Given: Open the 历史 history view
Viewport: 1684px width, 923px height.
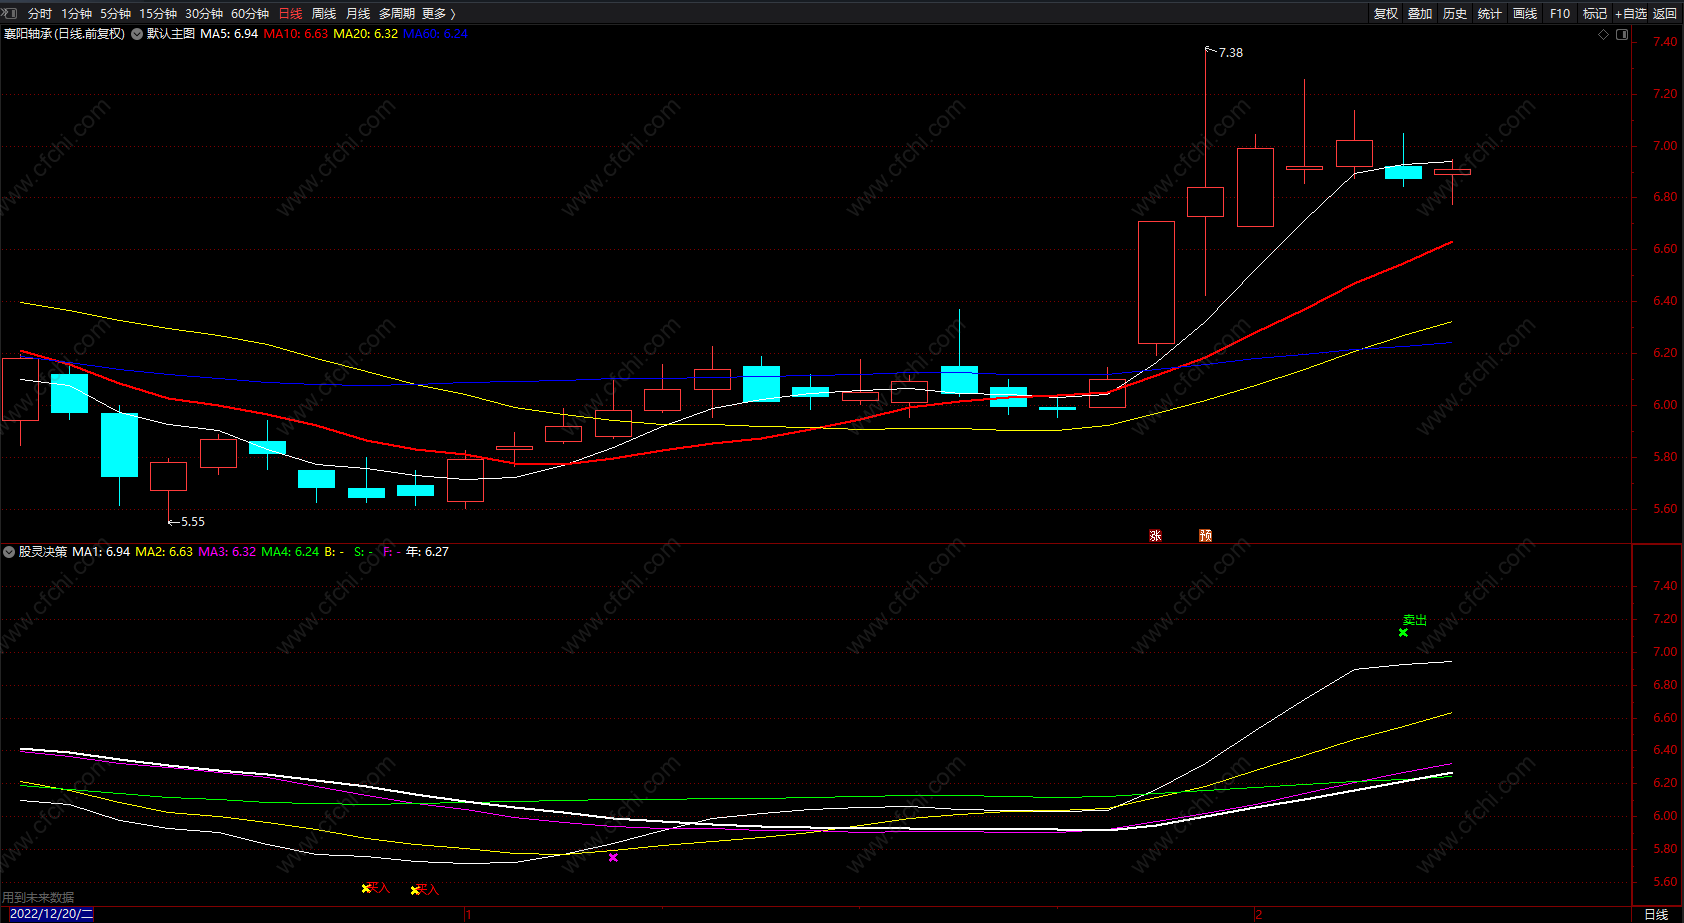Looking at the screenshot, I should pos(1455,14).
